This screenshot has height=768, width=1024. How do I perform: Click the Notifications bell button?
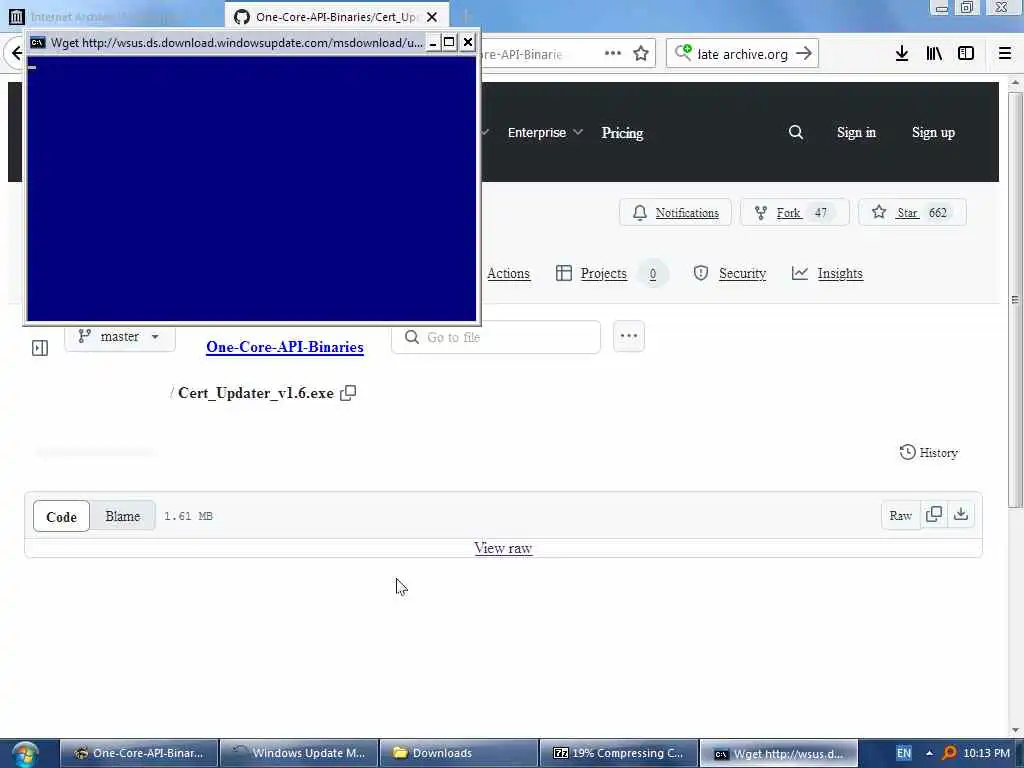point(675,213)
